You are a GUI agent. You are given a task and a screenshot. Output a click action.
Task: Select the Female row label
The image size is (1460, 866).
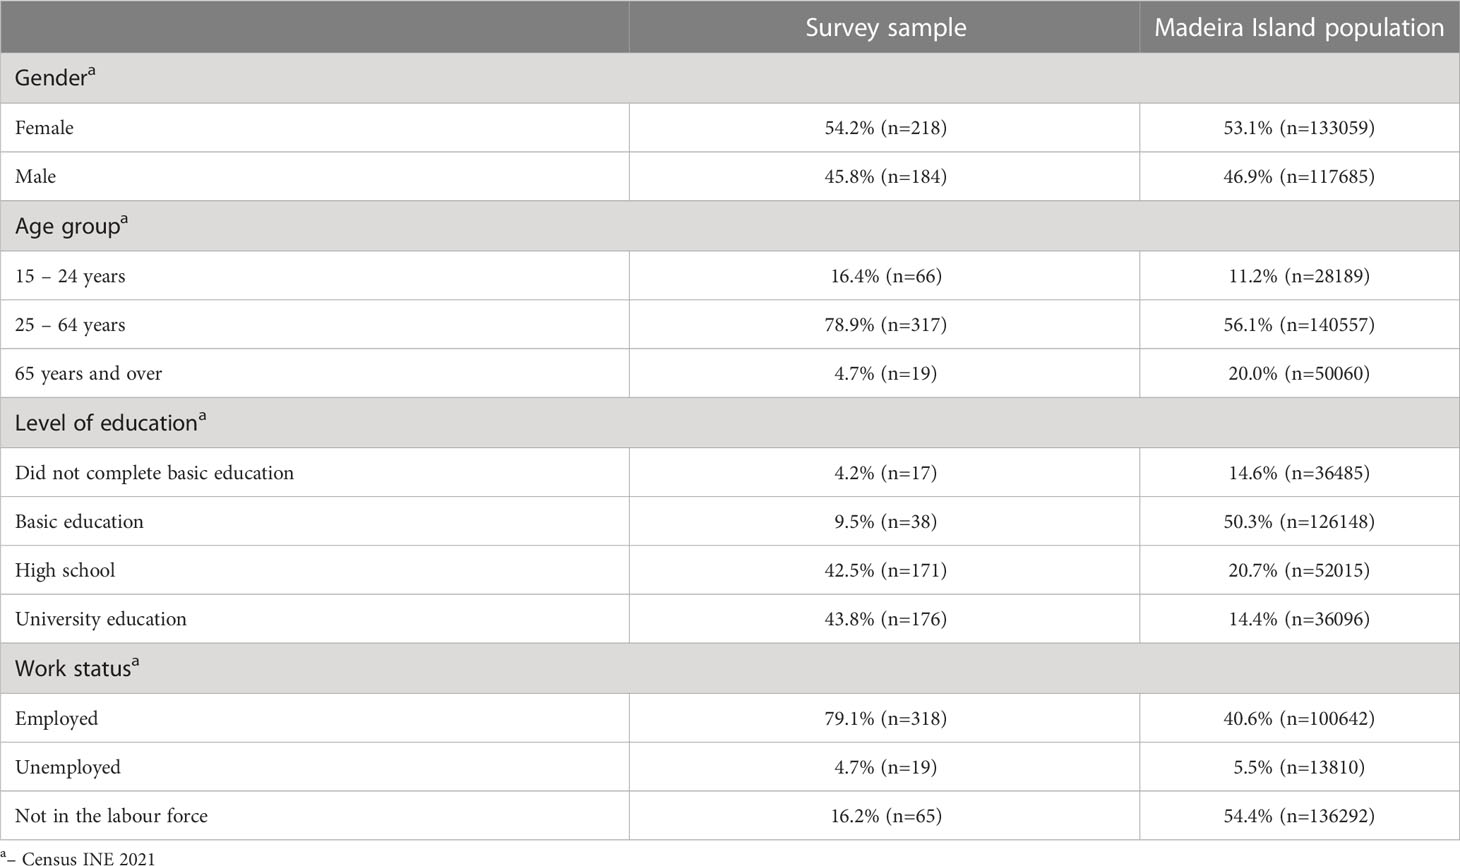point(44,128)
